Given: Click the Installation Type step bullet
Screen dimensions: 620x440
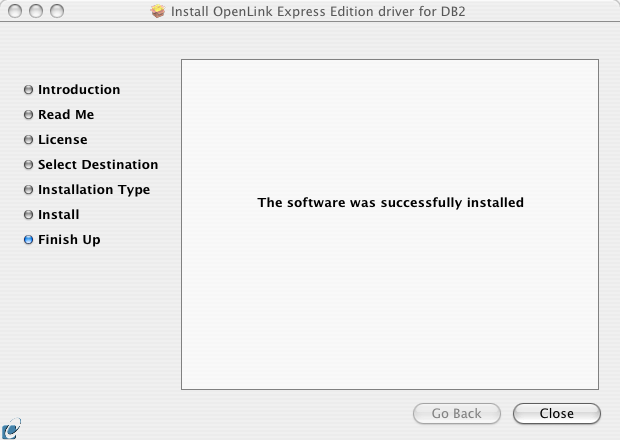Looking at the screenshot, I should coord(28,190).
